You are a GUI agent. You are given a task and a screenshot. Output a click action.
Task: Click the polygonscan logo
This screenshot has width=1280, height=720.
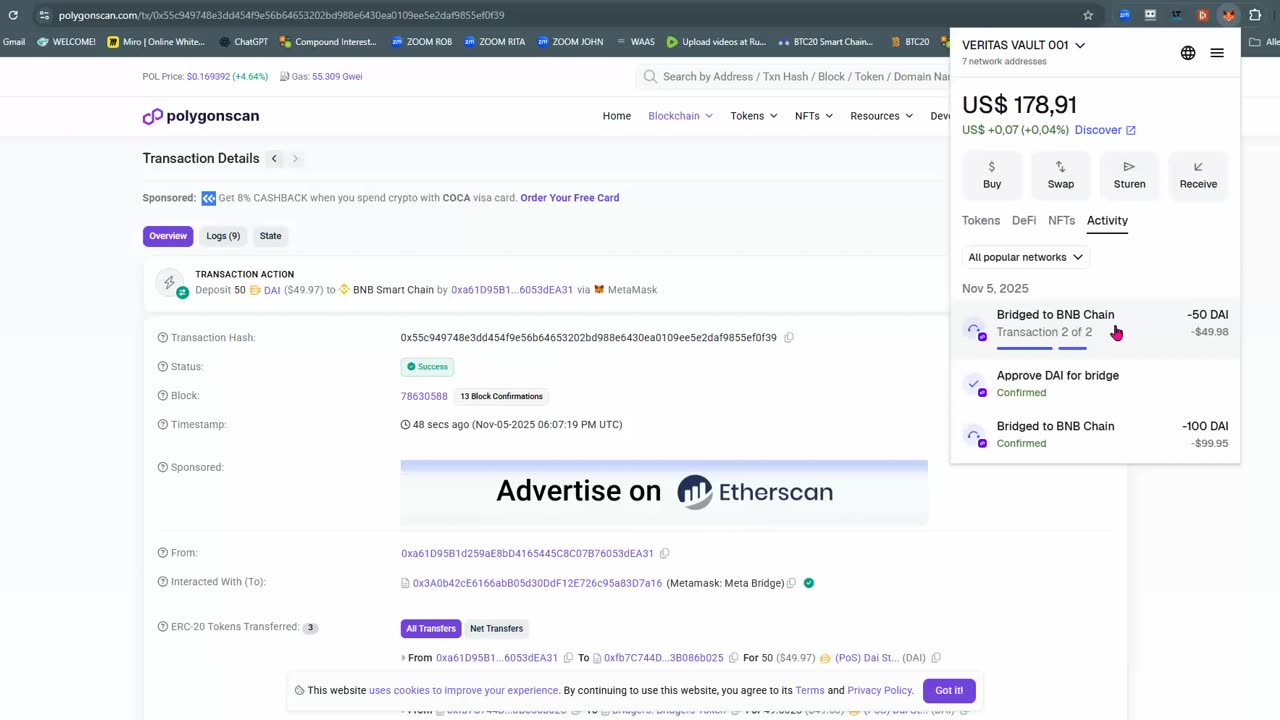[x=201, y=116]
